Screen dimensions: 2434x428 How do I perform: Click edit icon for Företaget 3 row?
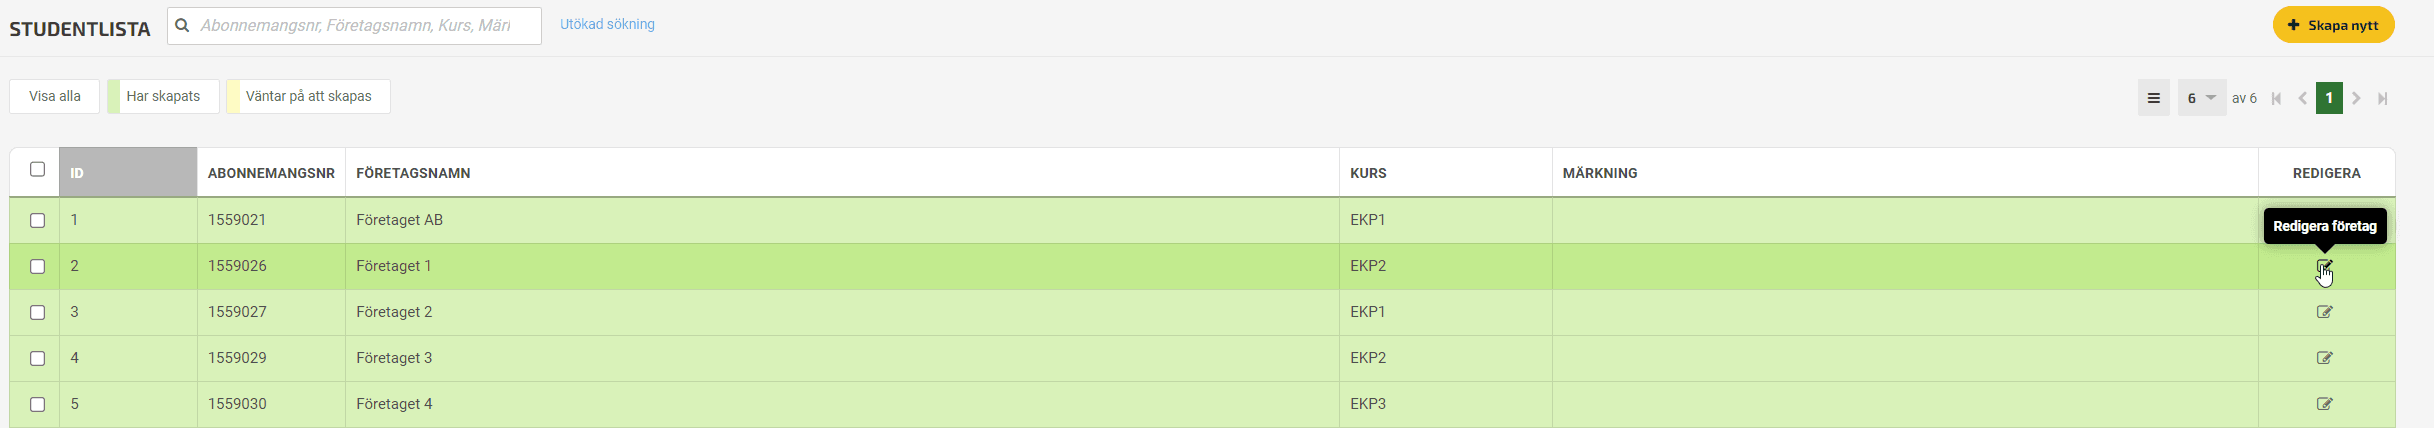click(x=2324, y=358)
